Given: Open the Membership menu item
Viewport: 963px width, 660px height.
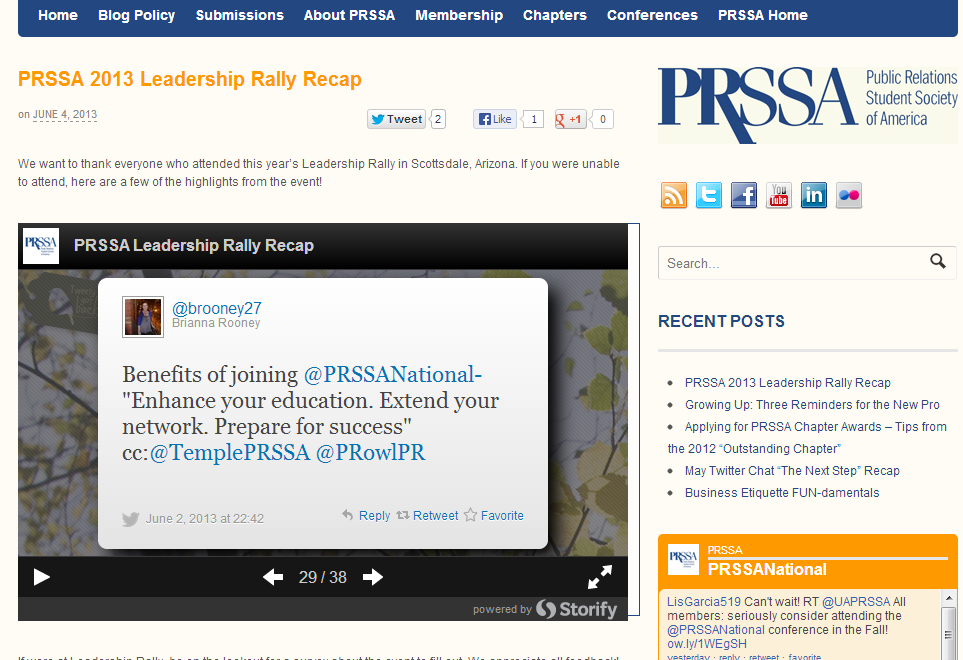Looking at the screenshot, I should (x=459, y=15).
